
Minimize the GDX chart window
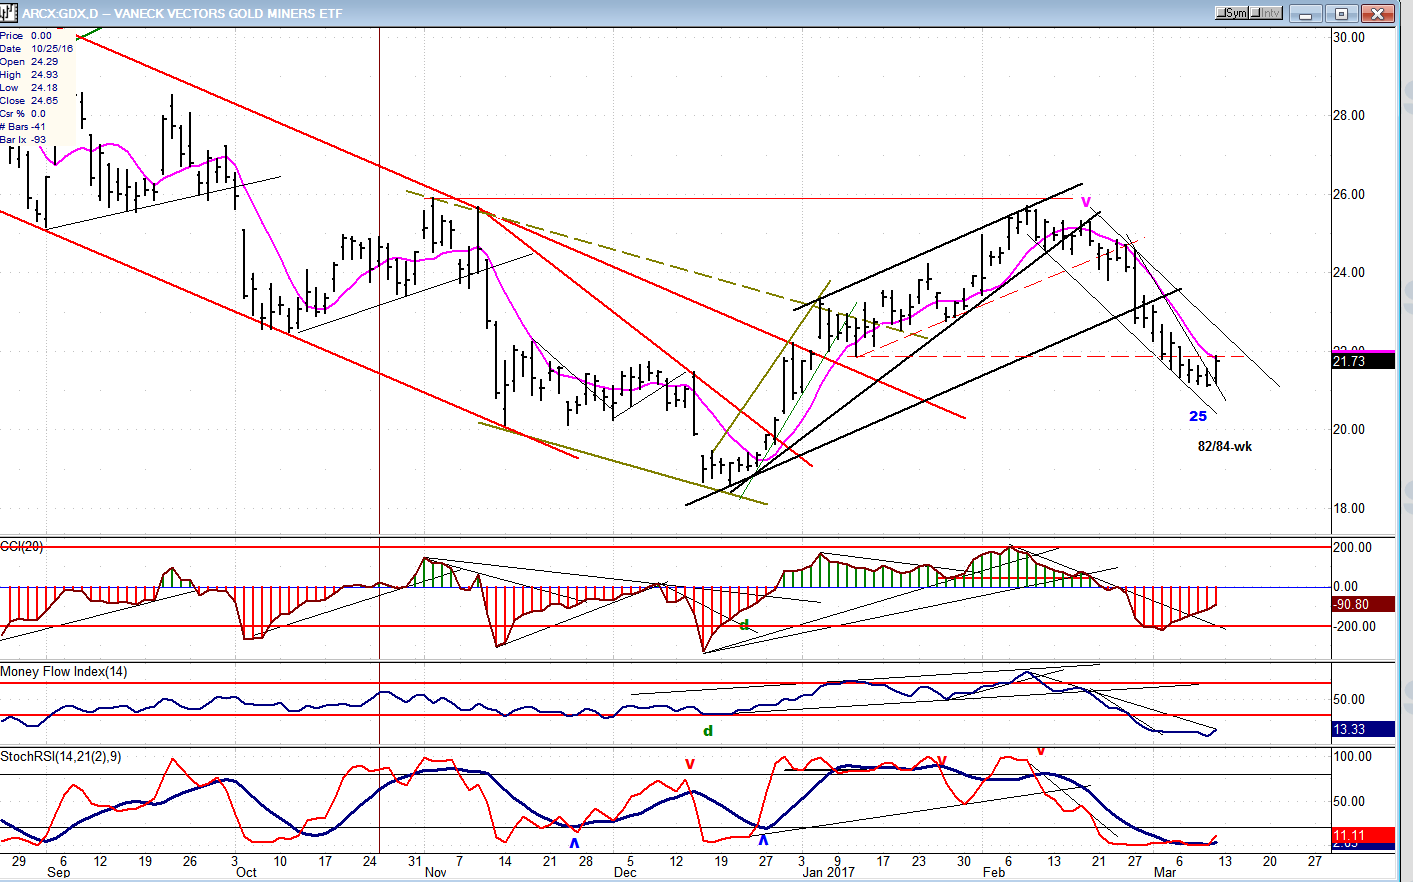(x=1306, y=13)
